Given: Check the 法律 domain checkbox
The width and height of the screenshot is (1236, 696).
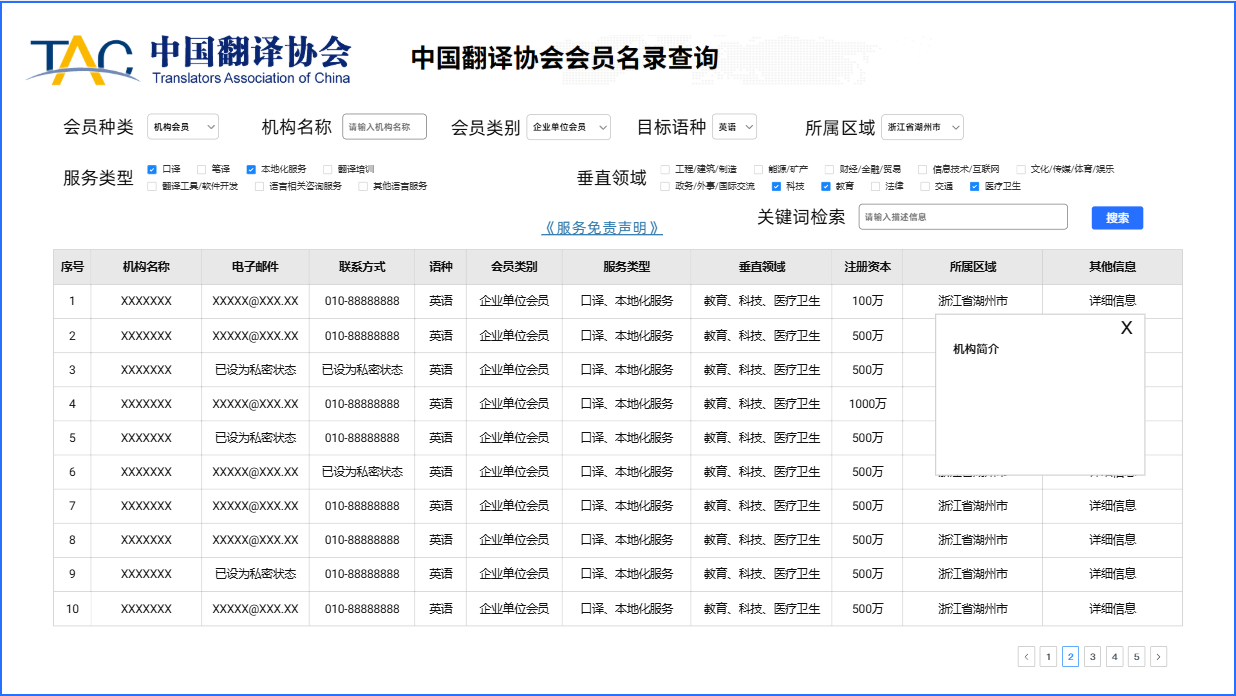Looking at the screenshot, I should [x=876, y=186].
